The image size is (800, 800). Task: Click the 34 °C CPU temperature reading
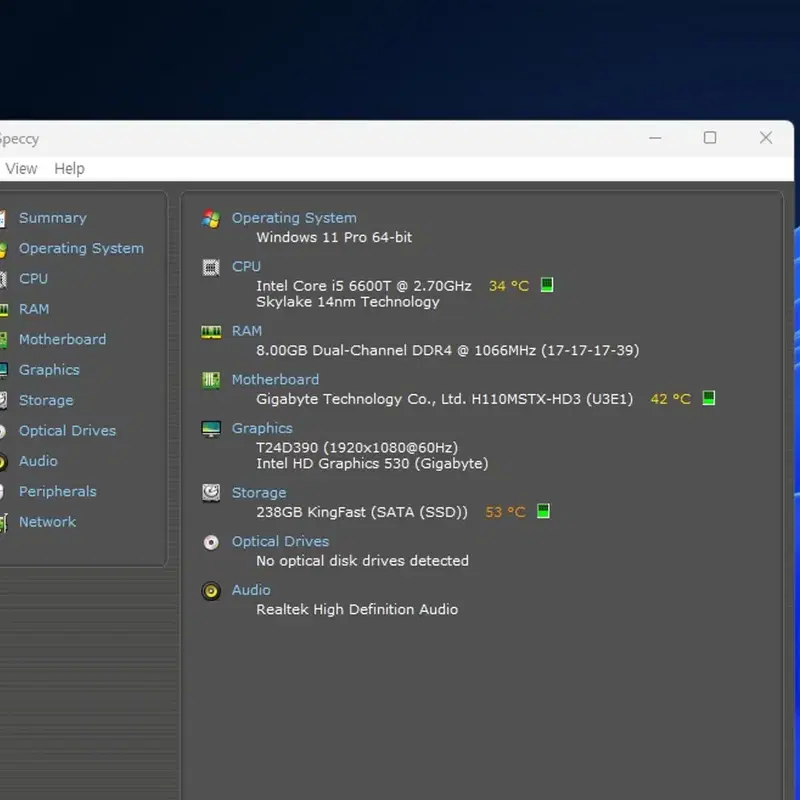(509, 286)
